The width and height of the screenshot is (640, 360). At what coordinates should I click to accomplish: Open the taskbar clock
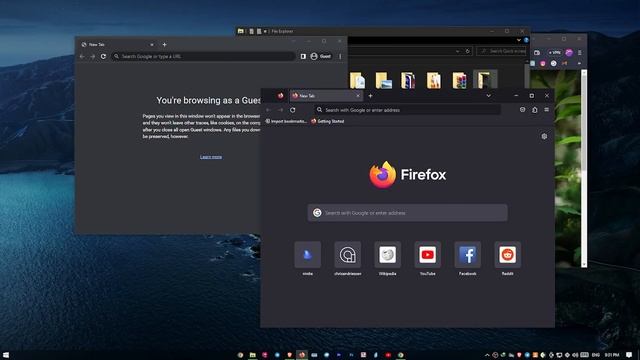click(612, 355)
